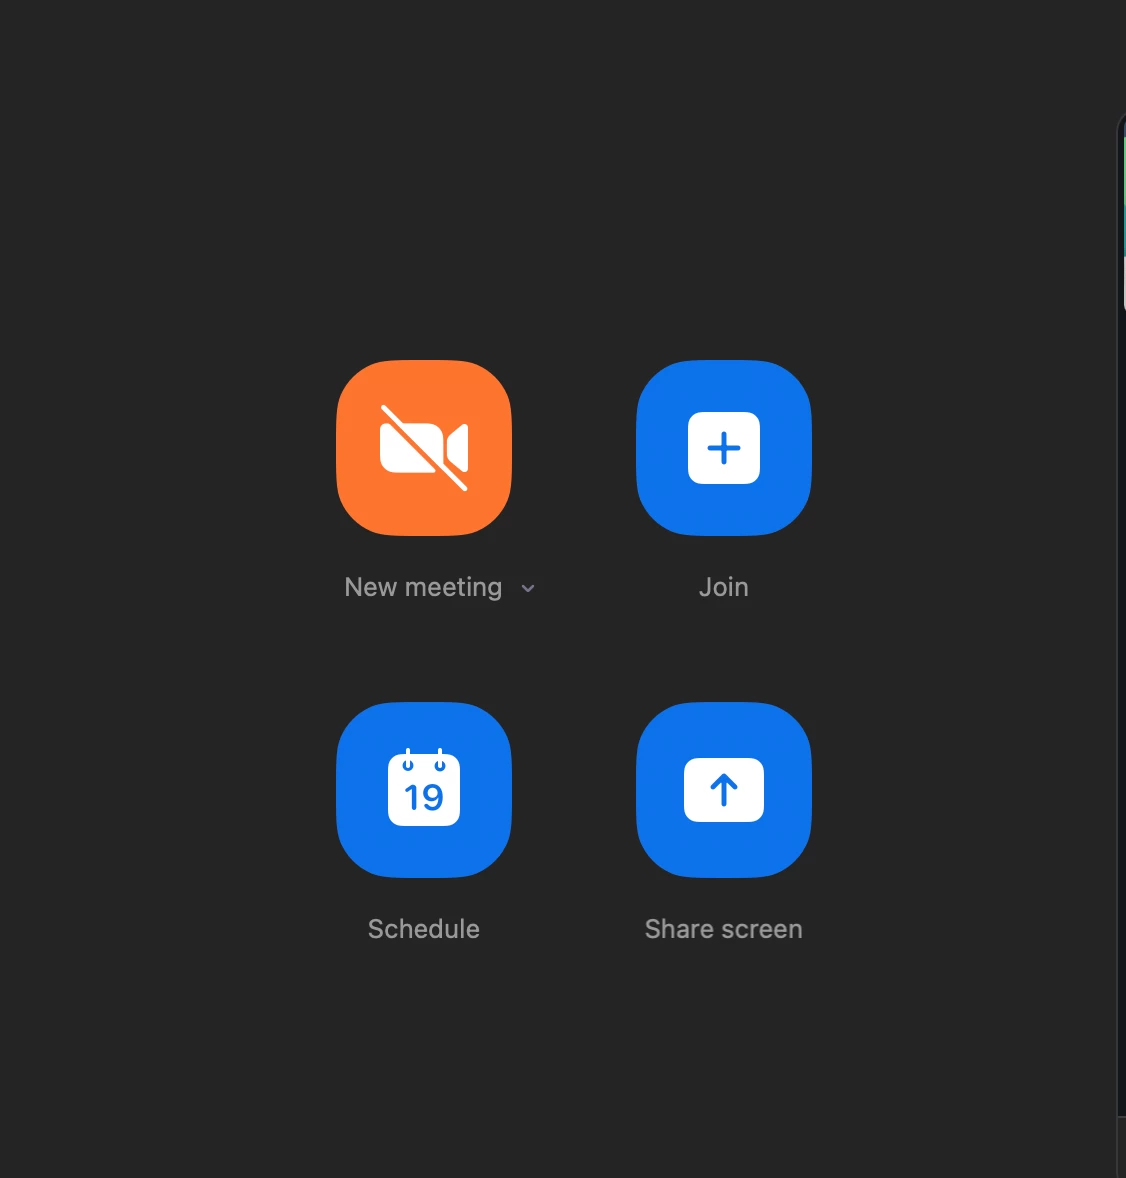Image resolution: width=1126 pixels, height=1178 pixels.
Task: Click the Join label text
Action: coord(723,587)
